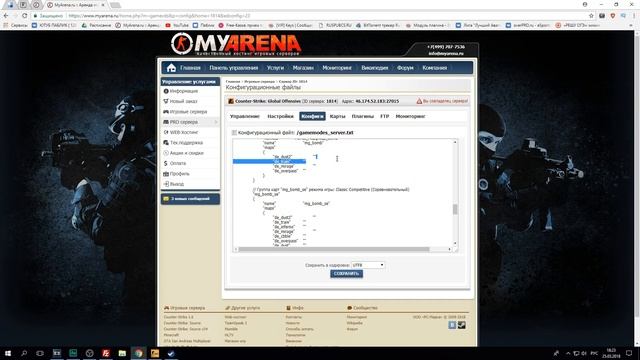Open Task View on the taskbar
This screenshot has height=360, width=640.
tap(40, 353)
